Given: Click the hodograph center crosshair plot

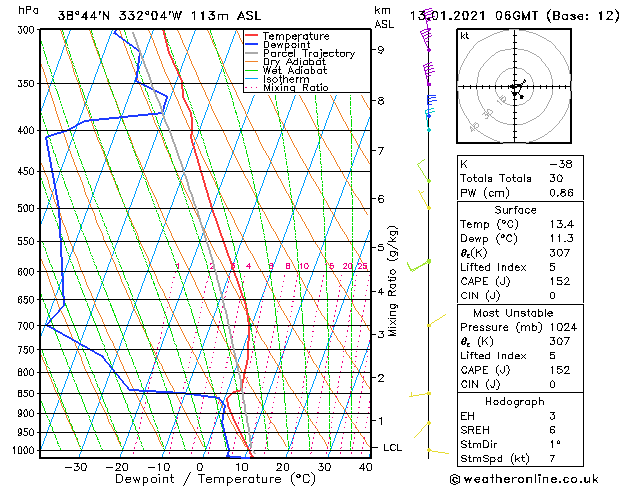Looking at the screenshot, I should 514,86.
